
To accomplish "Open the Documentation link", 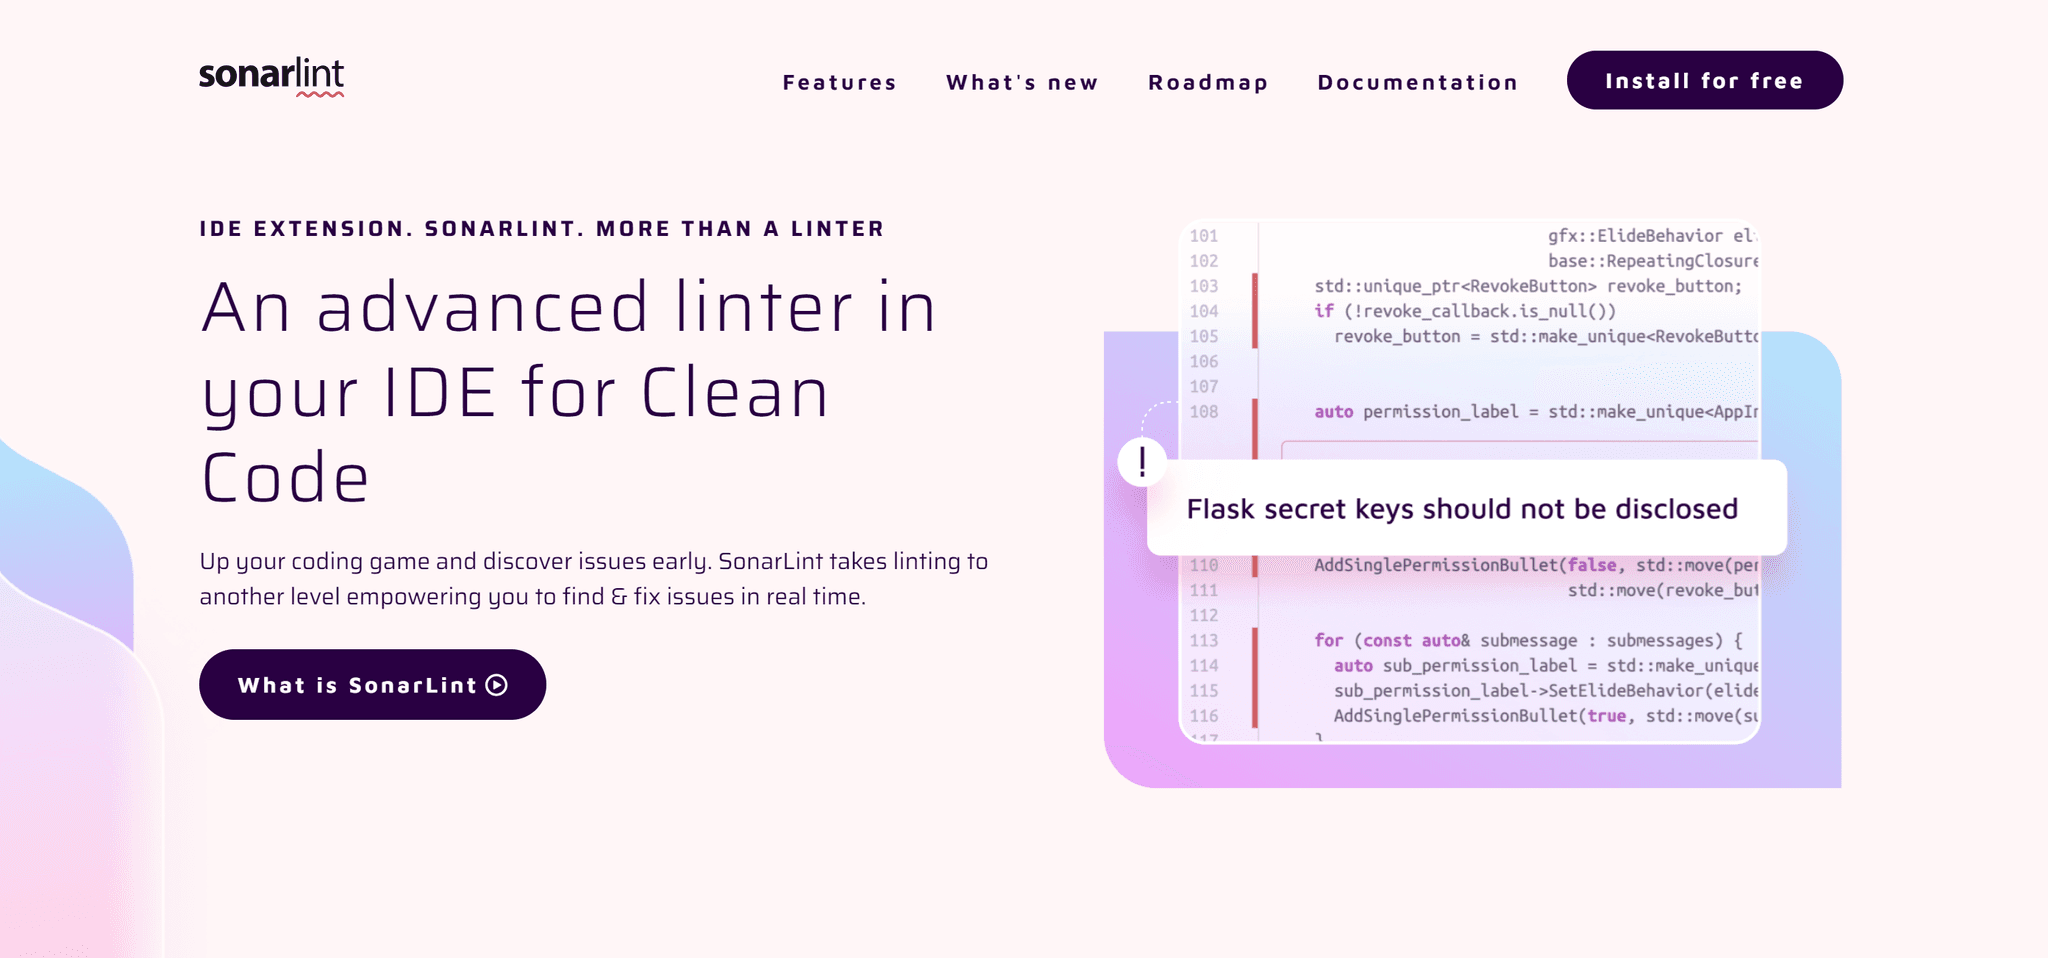I will (x=1418, y=82).
